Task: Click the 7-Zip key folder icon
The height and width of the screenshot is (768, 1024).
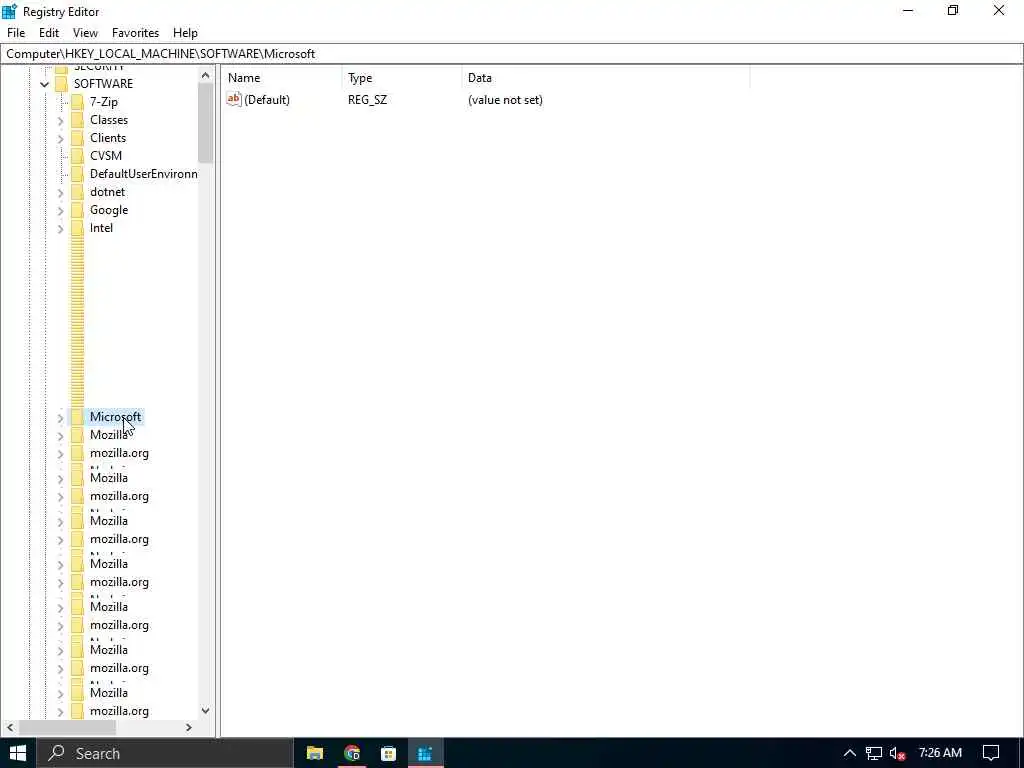Action: click(x=77, y=102)
